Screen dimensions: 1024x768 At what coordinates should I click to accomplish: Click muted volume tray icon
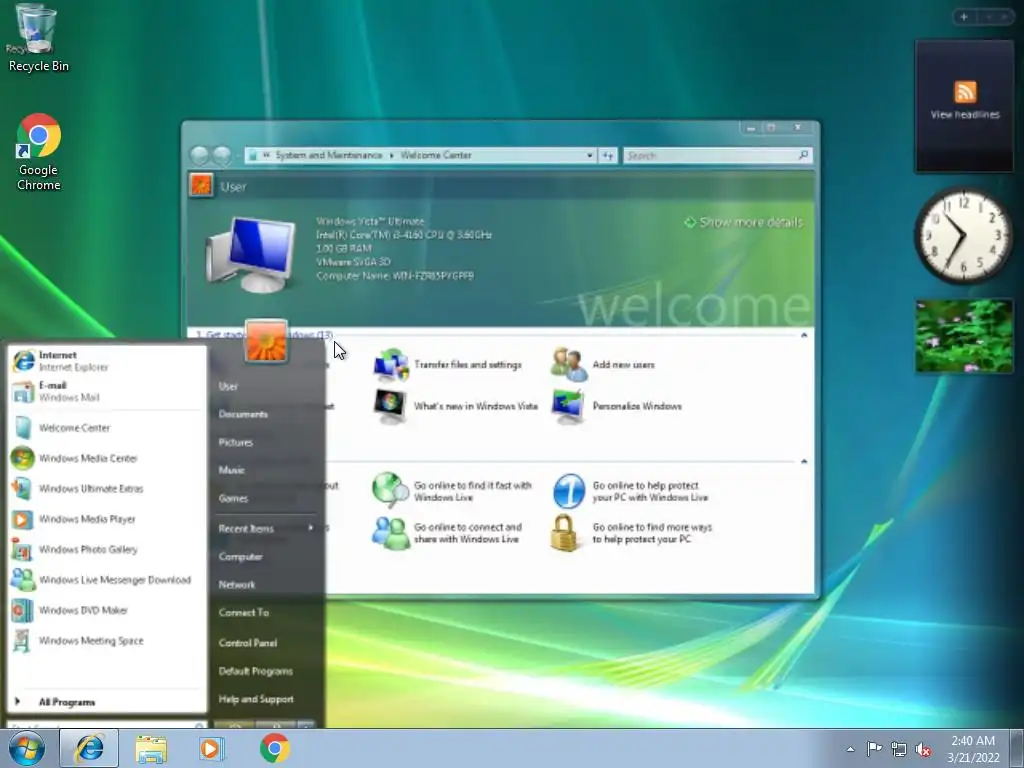[923, 750]
